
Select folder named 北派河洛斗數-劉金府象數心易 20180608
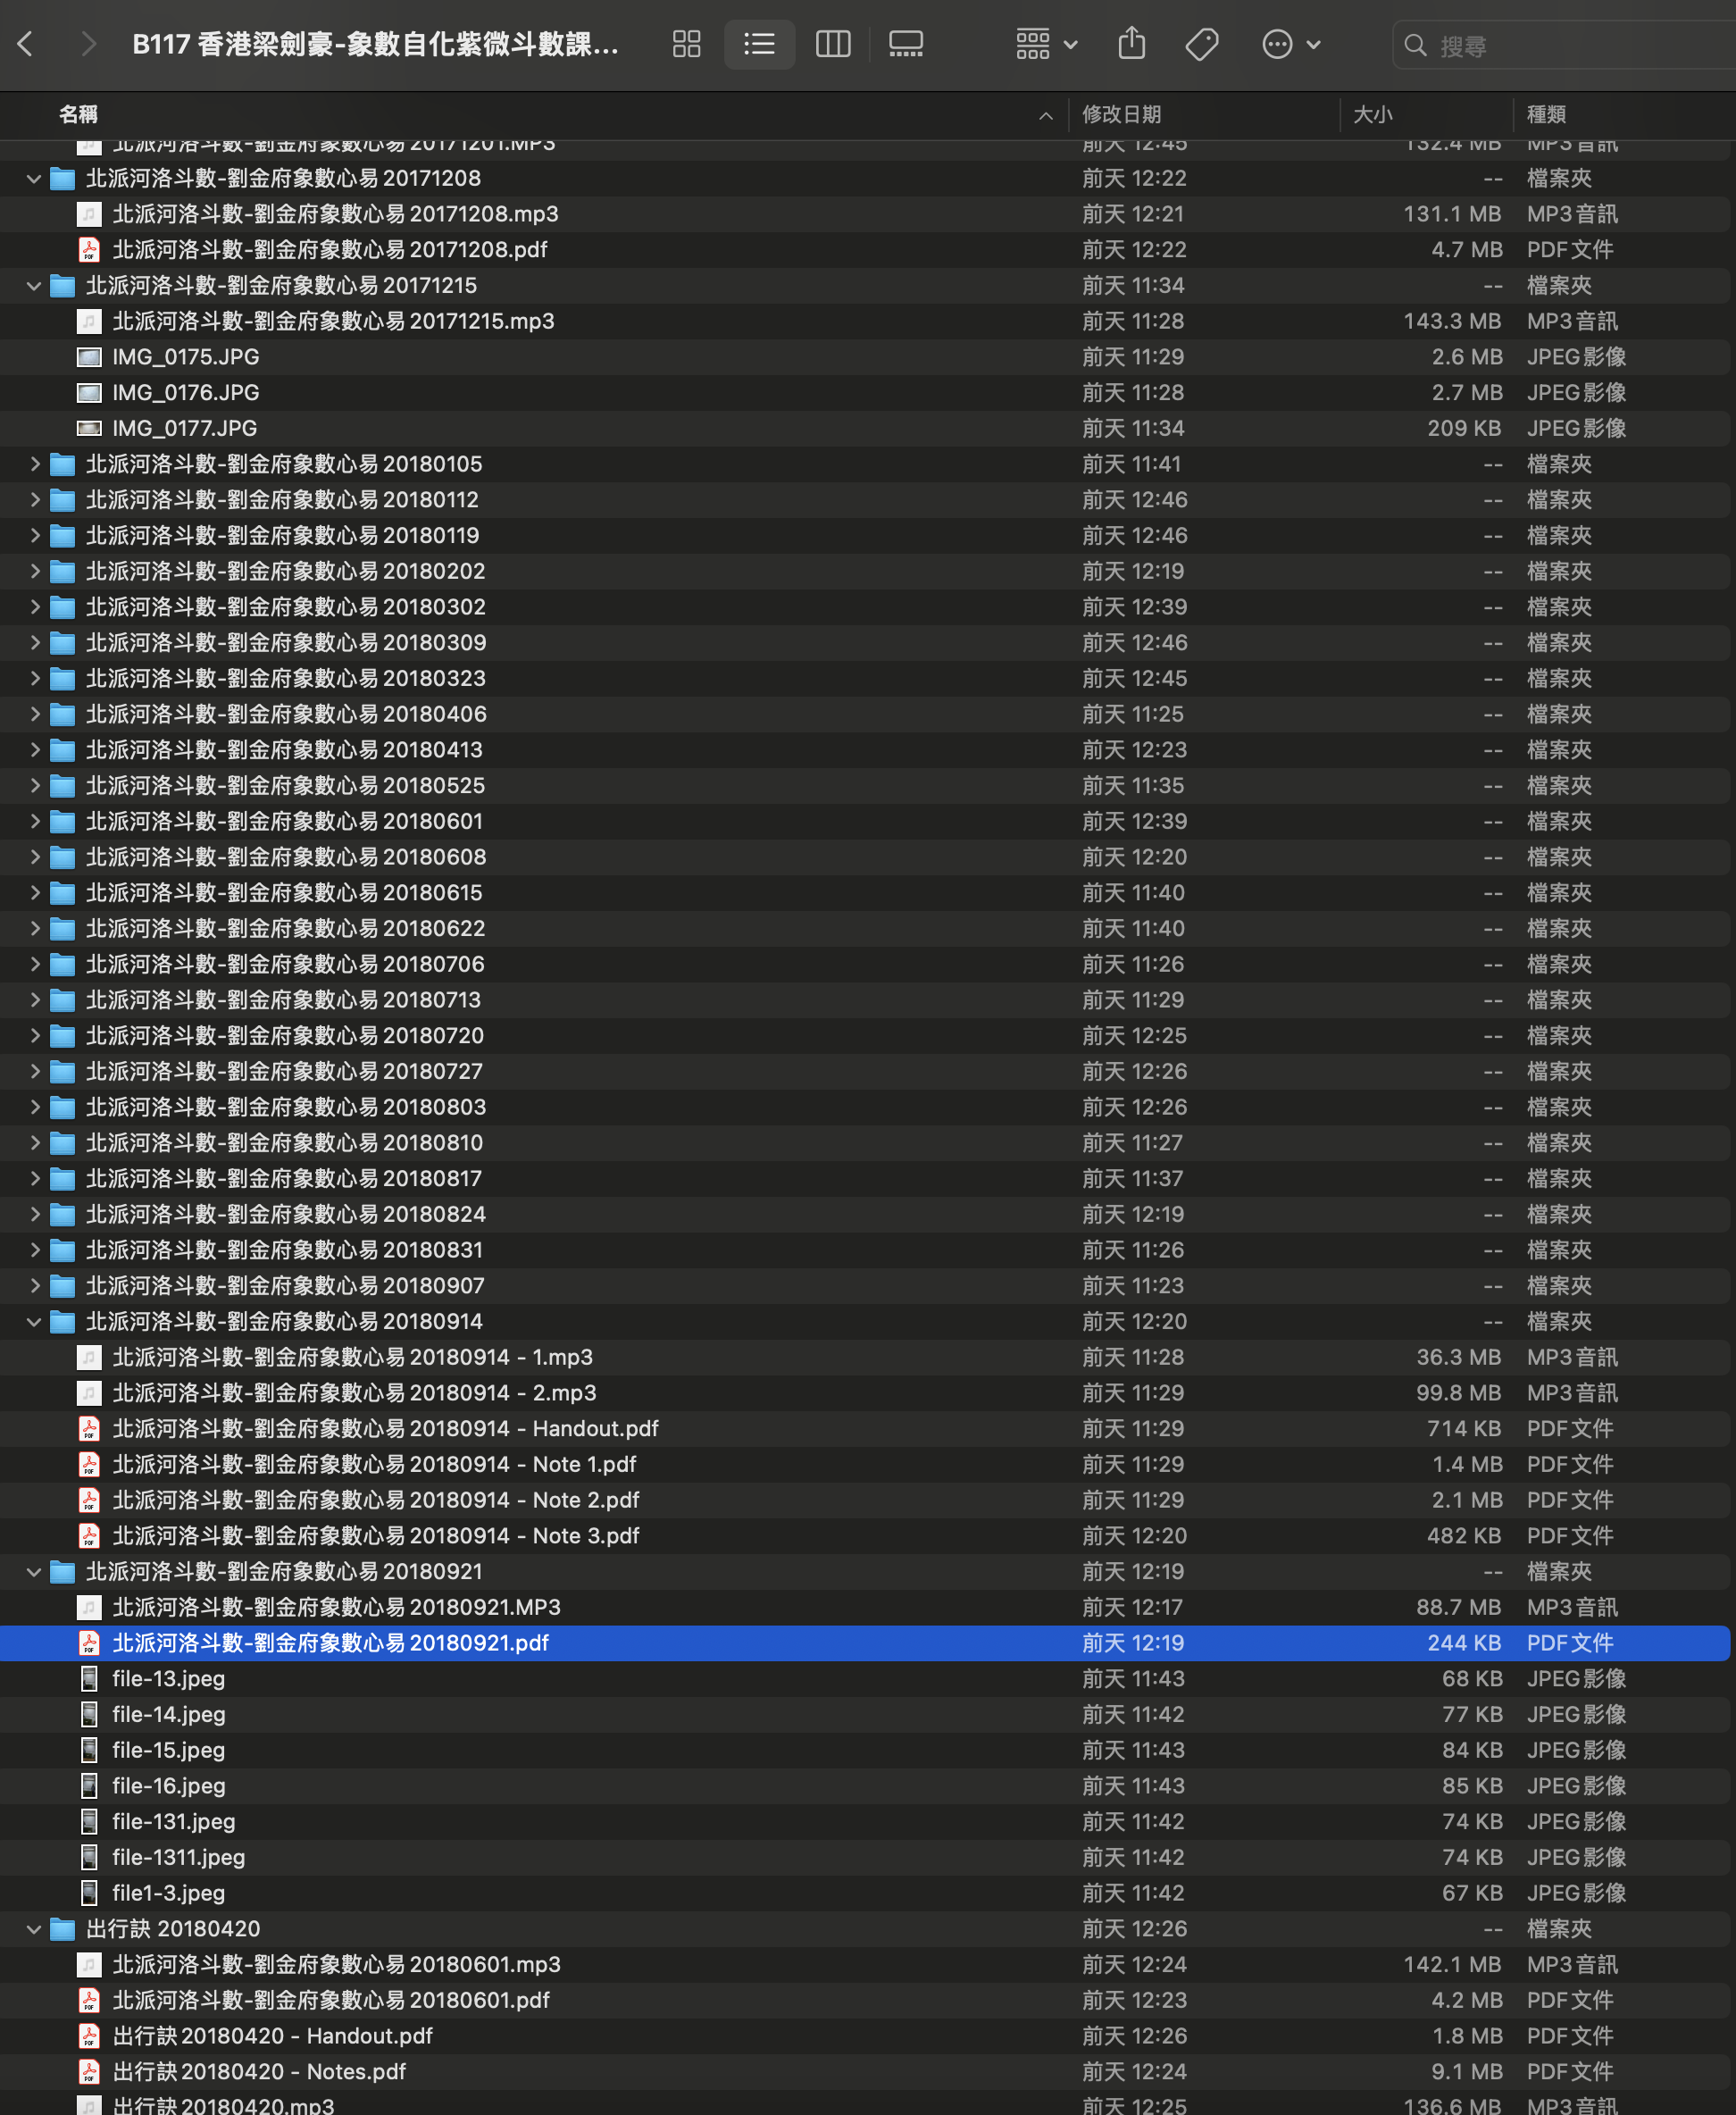click(286, 857)
